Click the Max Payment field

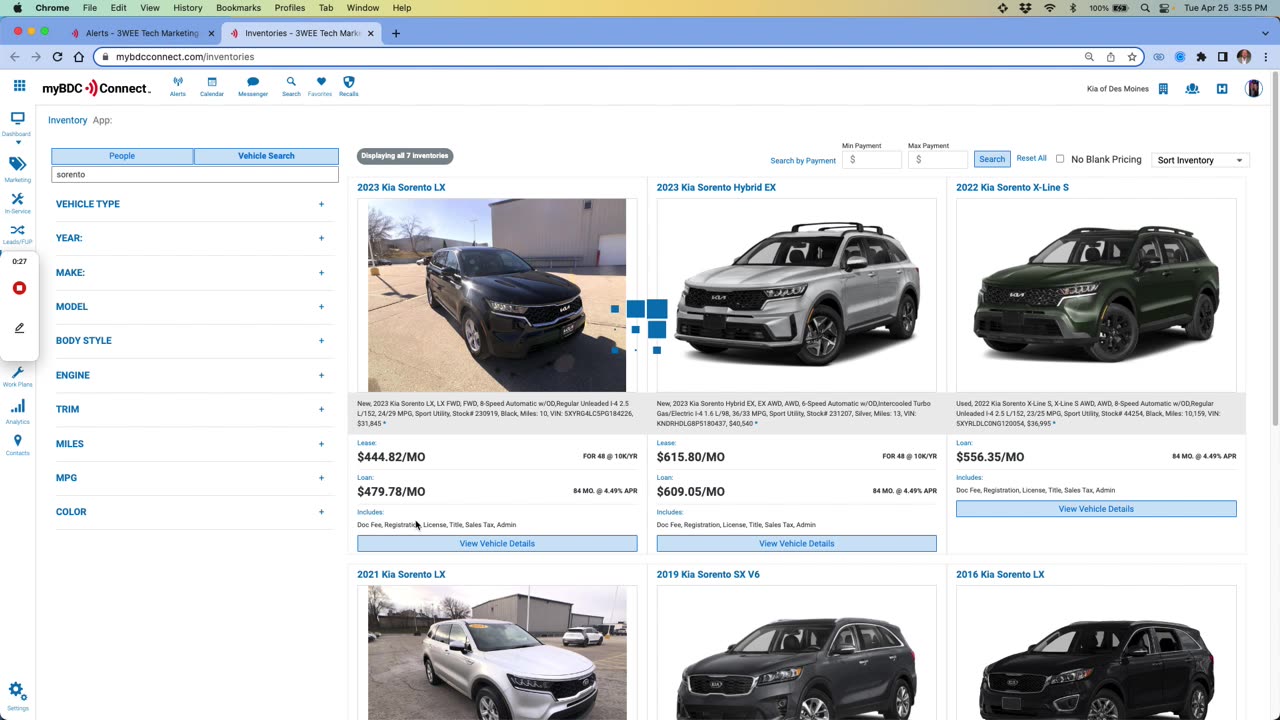(938, 159)
